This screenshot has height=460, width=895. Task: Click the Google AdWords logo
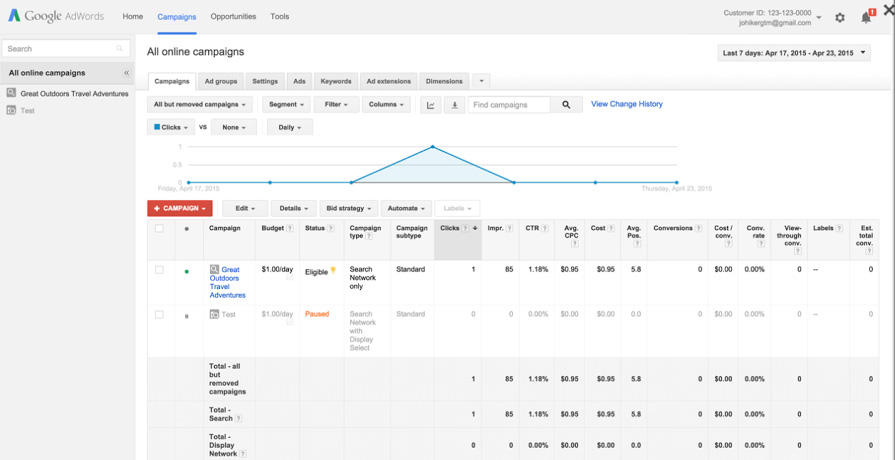pos(56,17)
